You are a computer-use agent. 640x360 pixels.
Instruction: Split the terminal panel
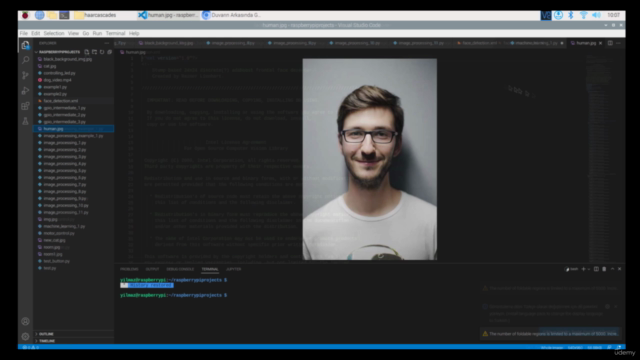(x=596, y=269)
